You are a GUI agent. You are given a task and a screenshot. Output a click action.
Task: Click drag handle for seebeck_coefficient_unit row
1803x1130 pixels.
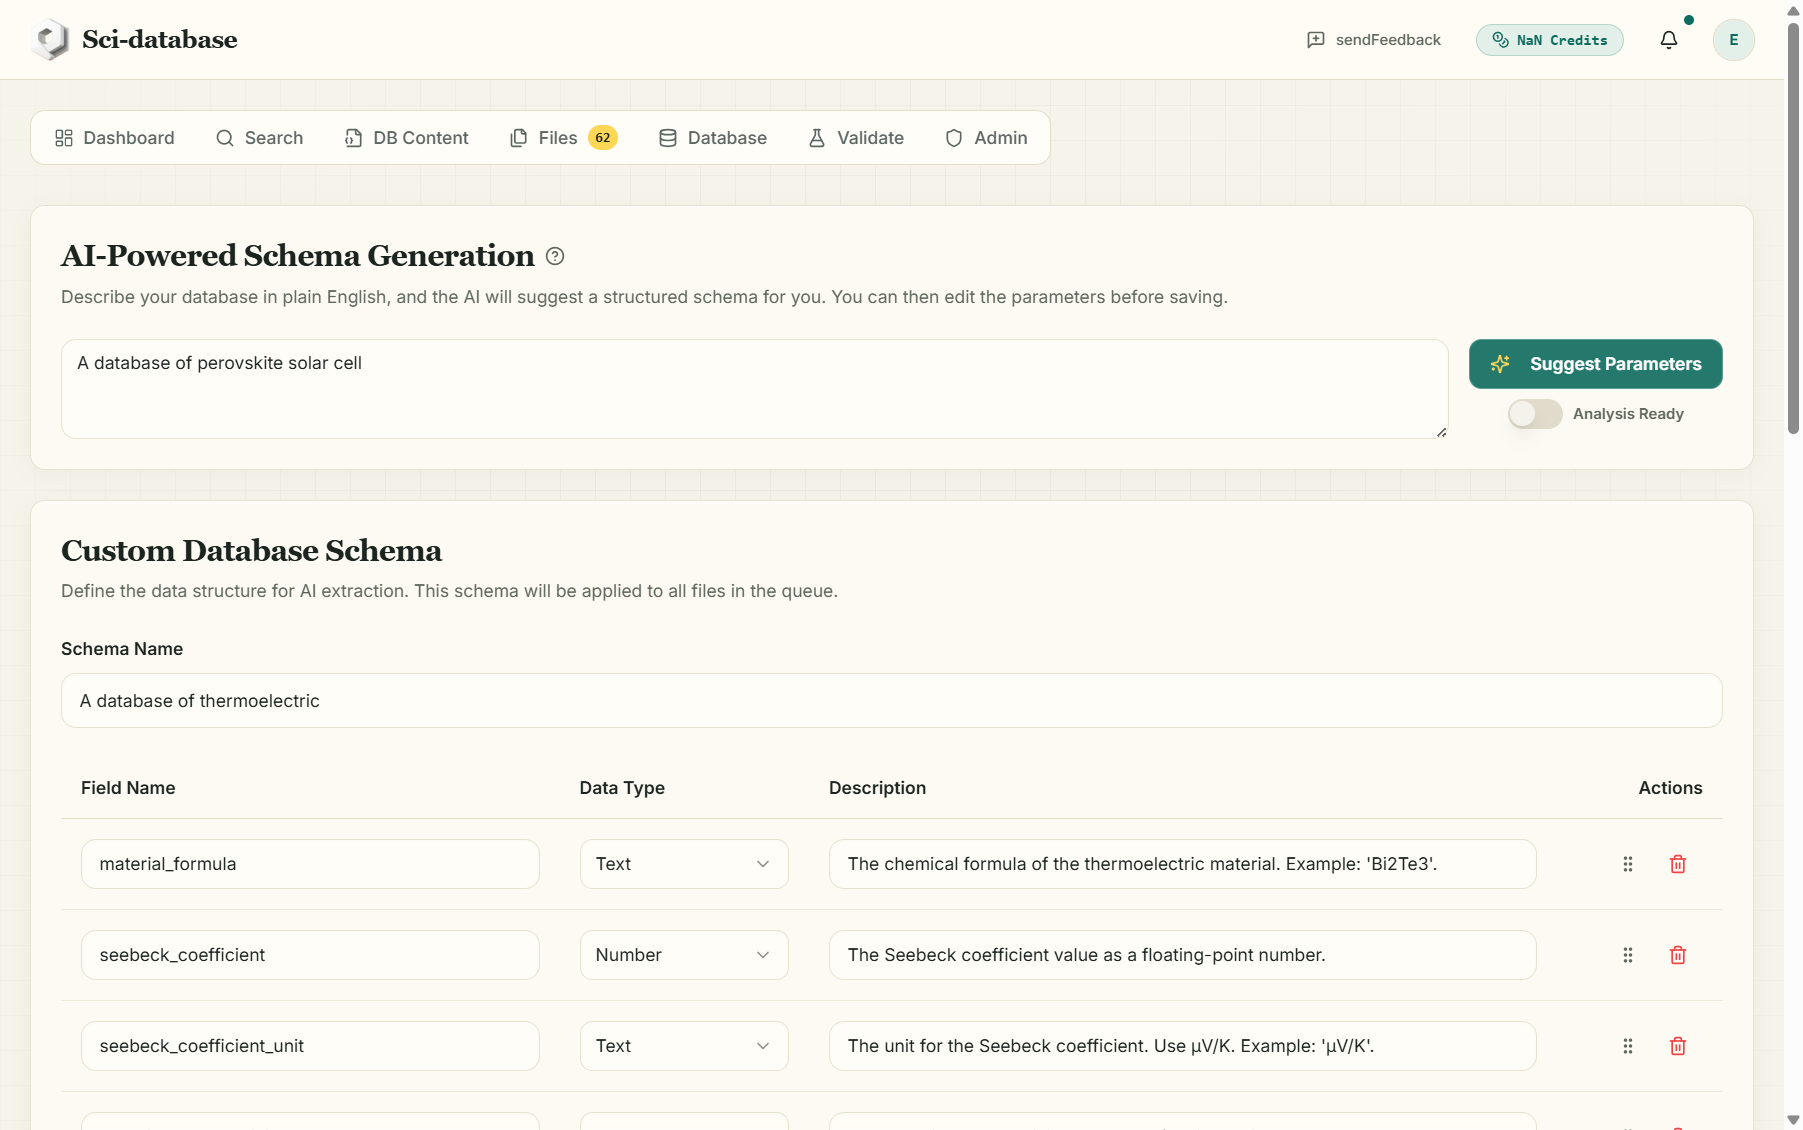coord(1628,1046)
